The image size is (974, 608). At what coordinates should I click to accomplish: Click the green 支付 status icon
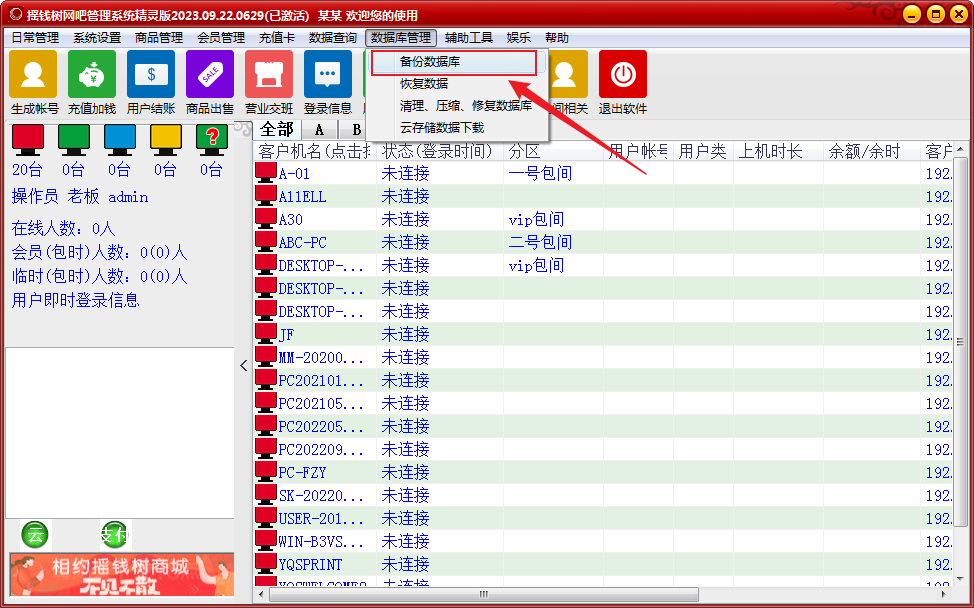114,534
